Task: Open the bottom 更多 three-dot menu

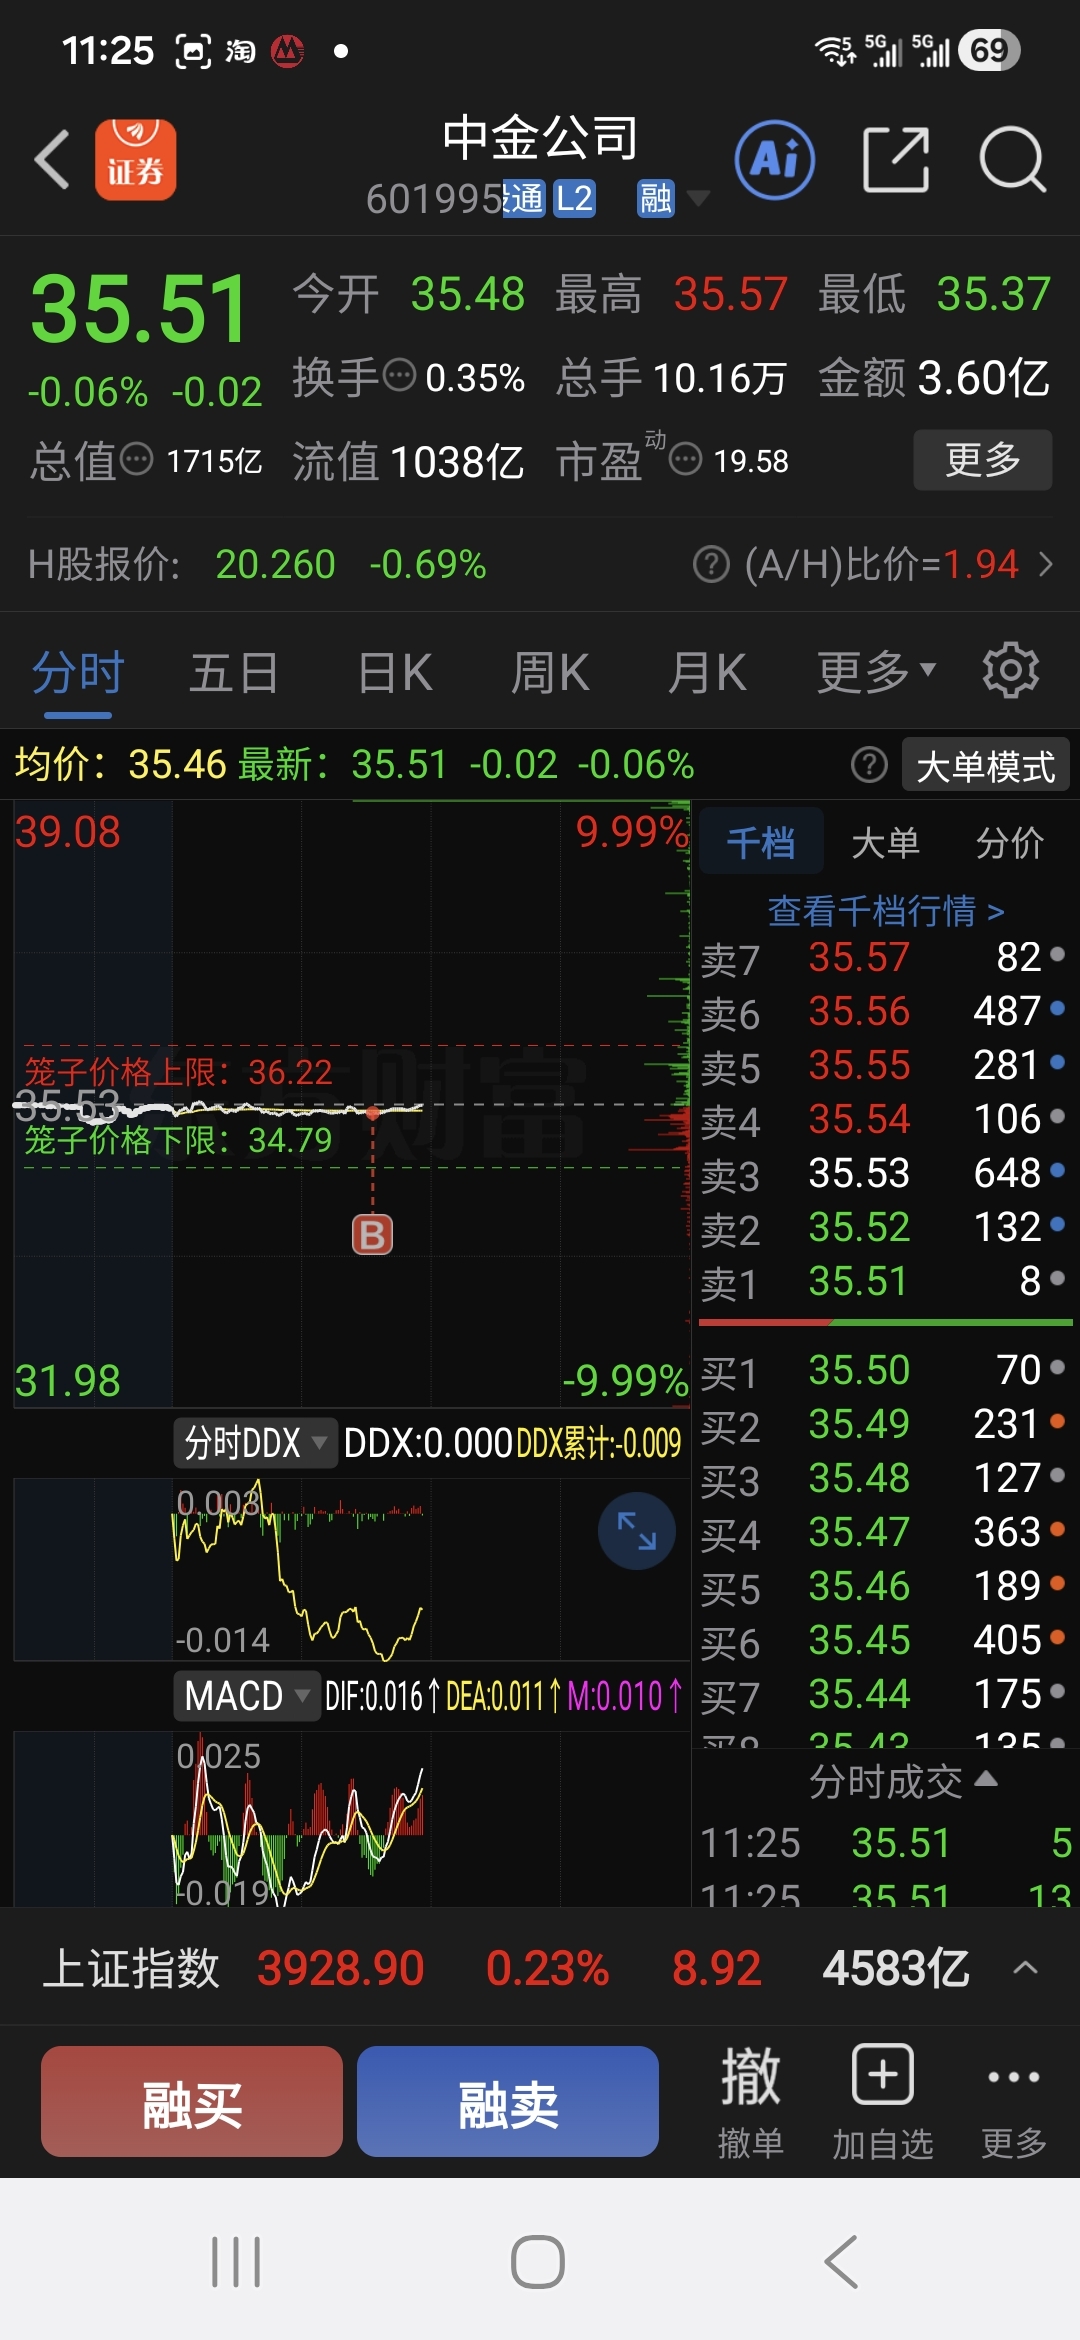Action: (x=1014, y=2102)
